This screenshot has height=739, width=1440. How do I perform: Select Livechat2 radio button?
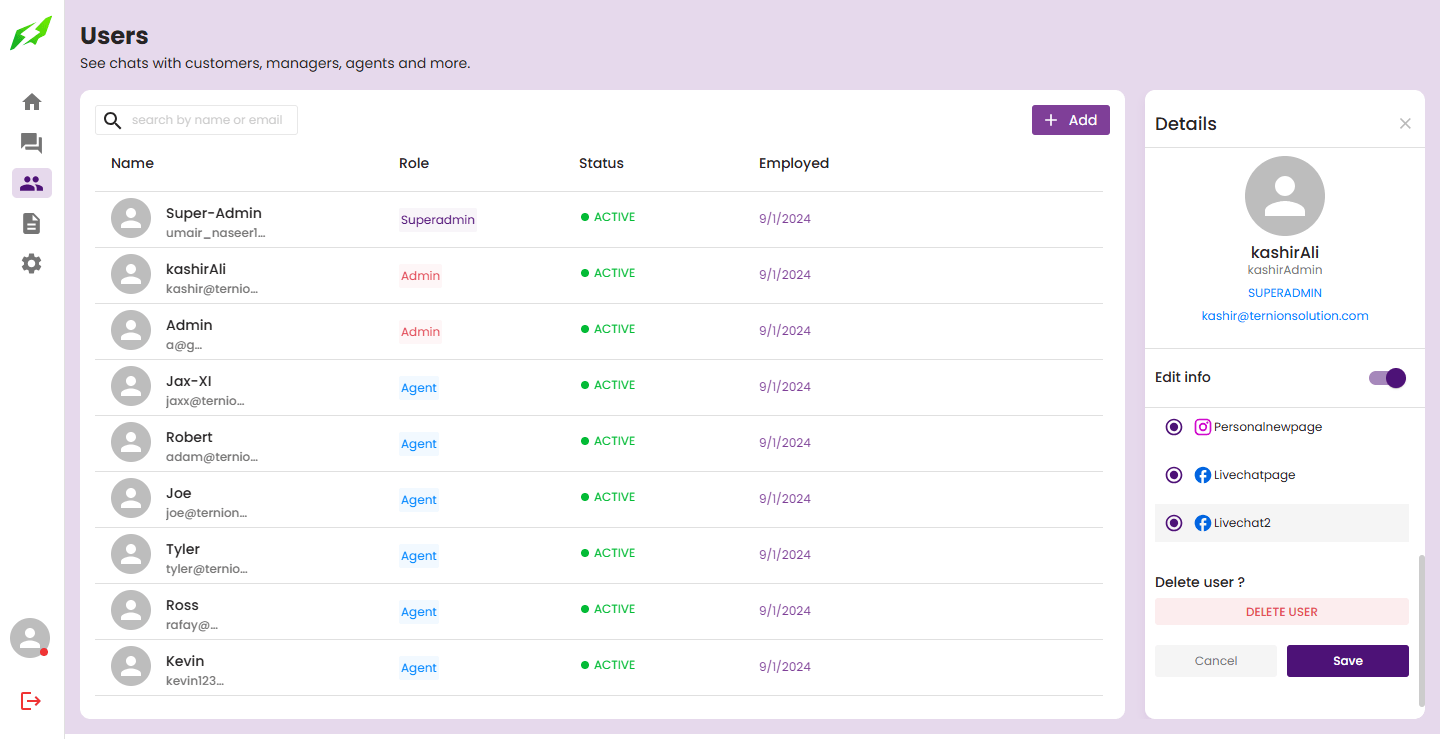coord(1174,523)
